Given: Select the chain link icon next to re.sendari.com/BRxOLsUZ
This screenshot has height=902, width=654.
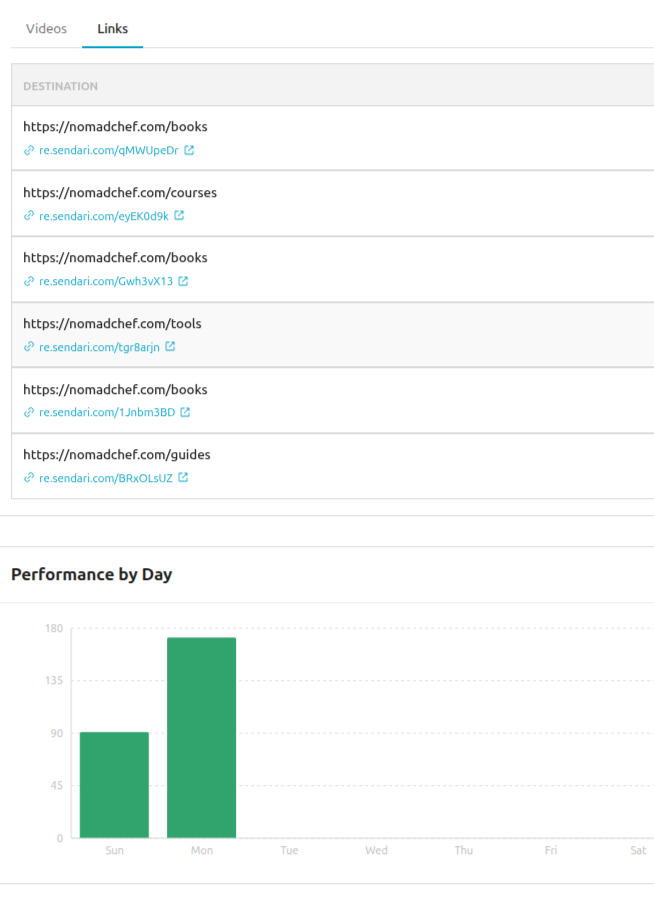Looking at the screenshot, I should [x=28, y=478].
